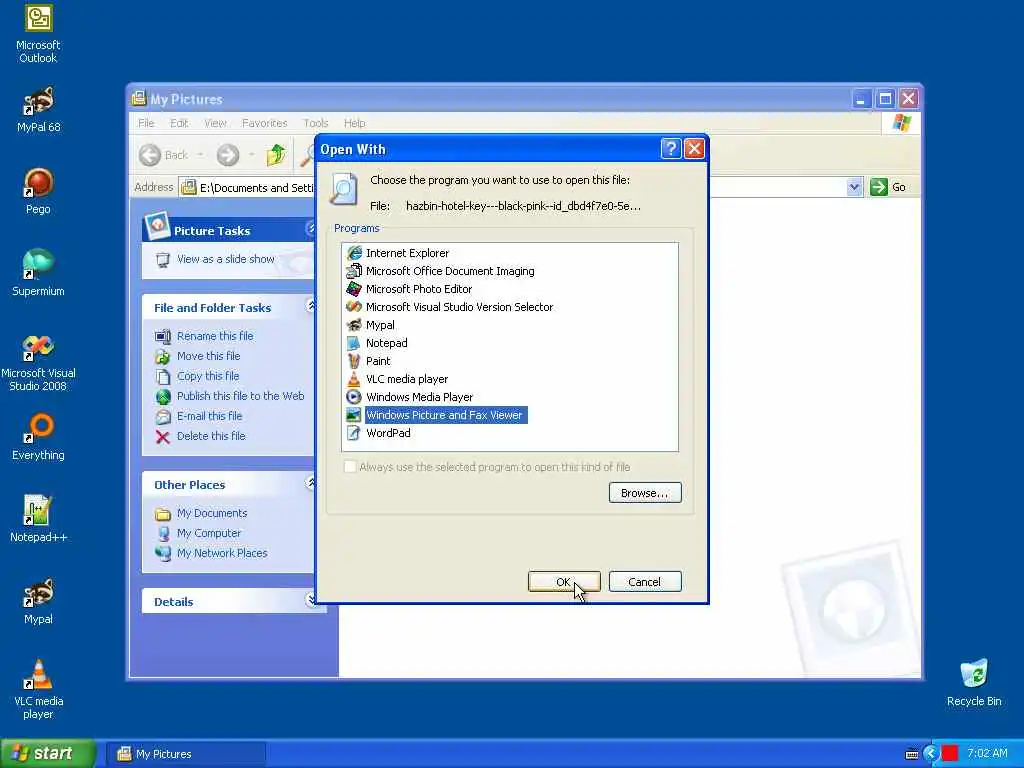
Task: Open Pego desktop shortcut
Action: (x=38, y=191)
